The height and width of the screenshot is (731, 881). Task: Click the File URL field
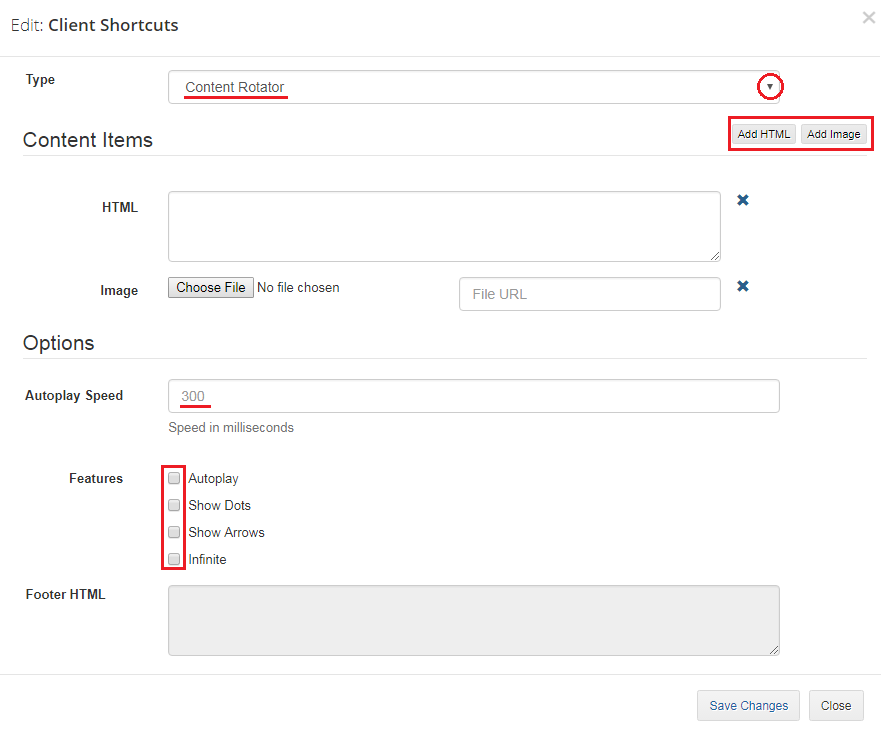tap(590, 294)
